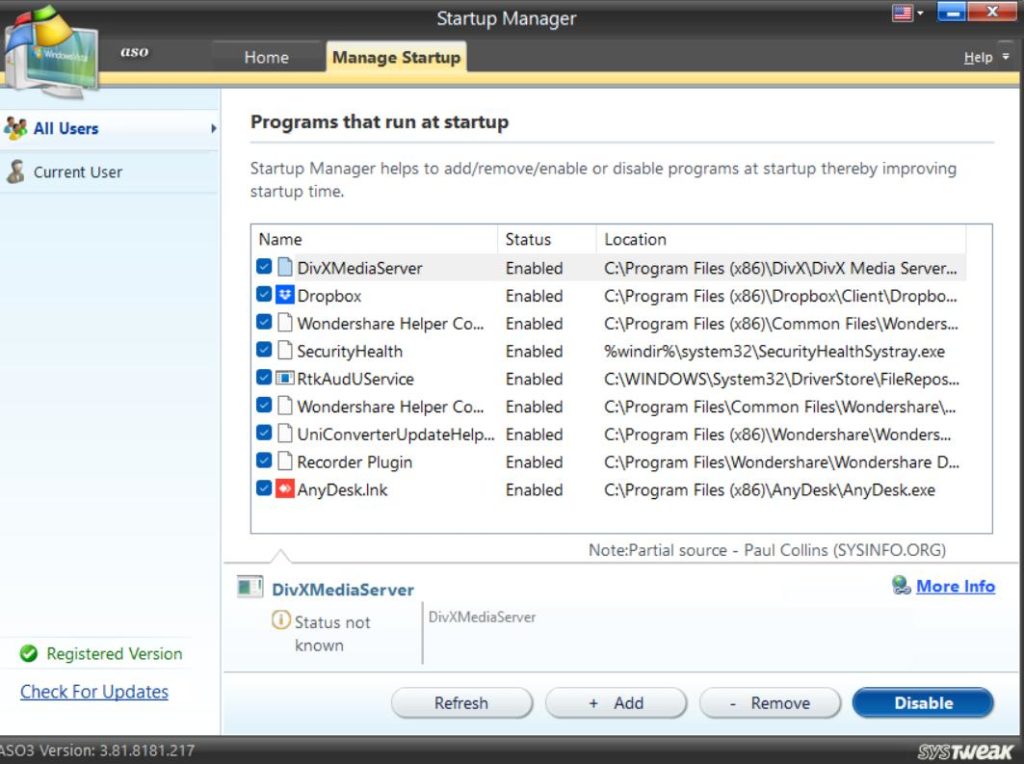Click the Add button
Viewport: 1024px width, 764px height.
coord(616,703)
